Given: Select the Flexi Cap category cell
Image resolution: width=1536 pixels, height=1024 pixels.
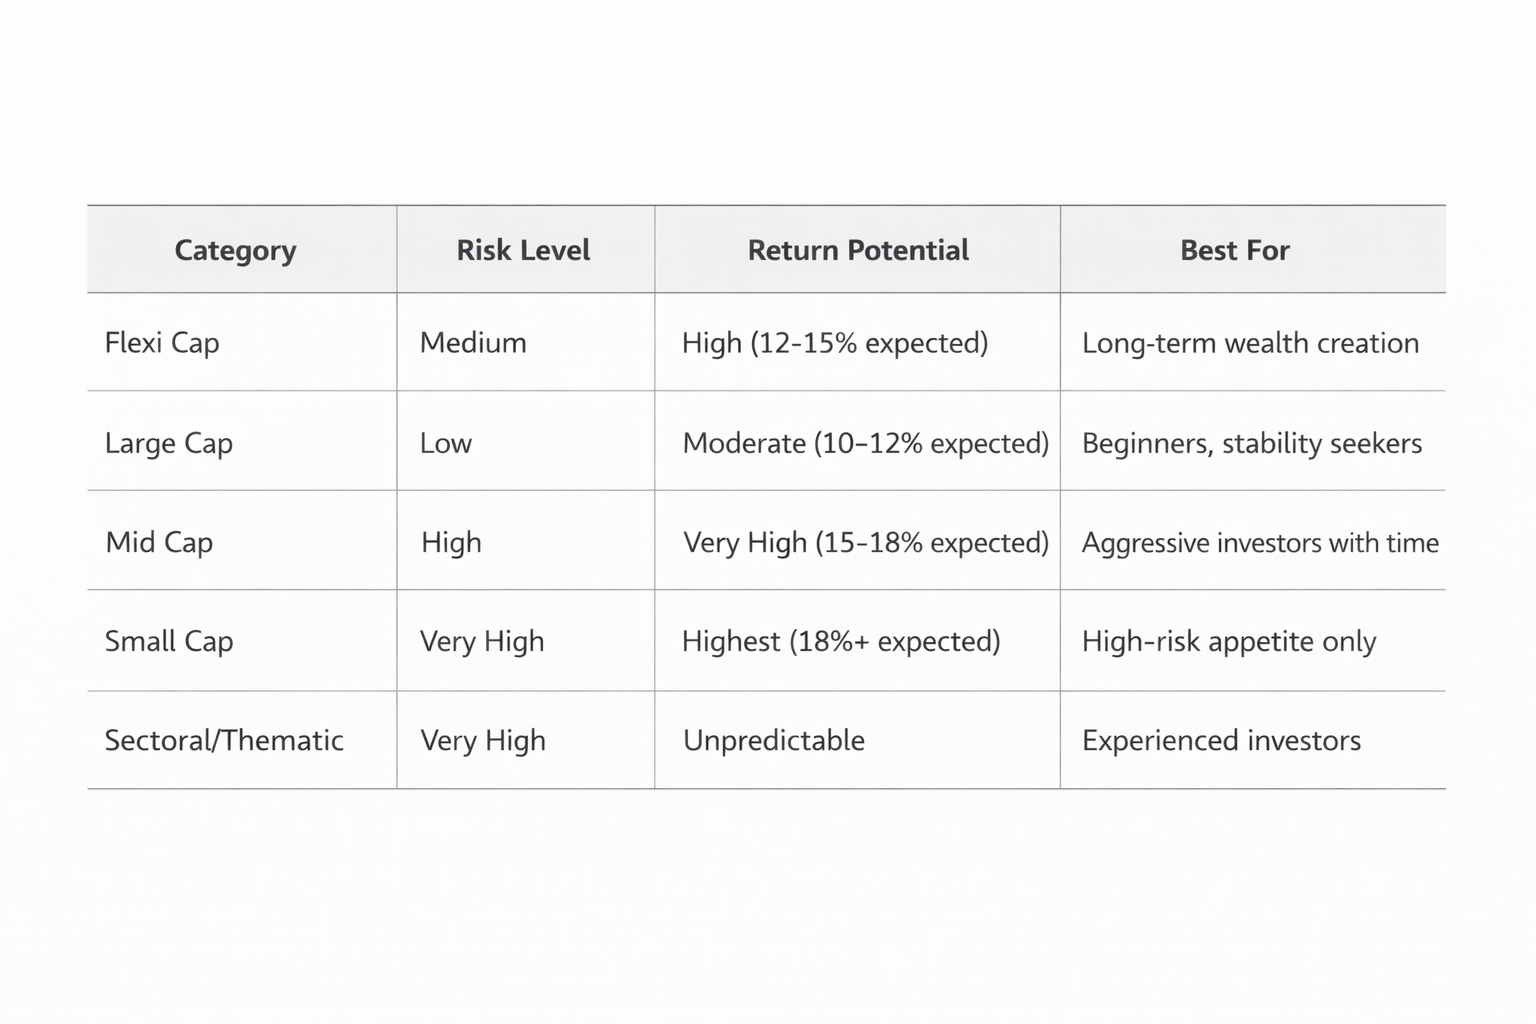Looking at the screenshot, I should pyautogui.click(x=162, y=343).
